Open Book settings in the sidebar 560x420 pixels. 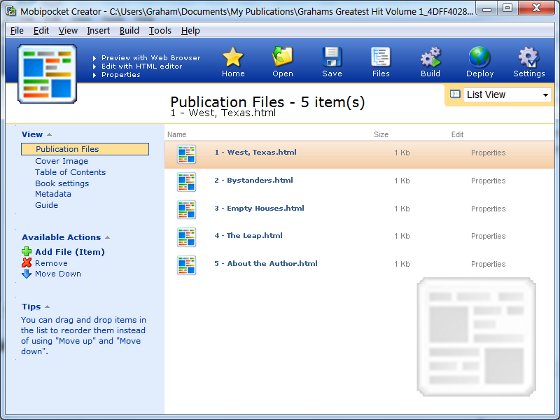(x=62, y=183)
